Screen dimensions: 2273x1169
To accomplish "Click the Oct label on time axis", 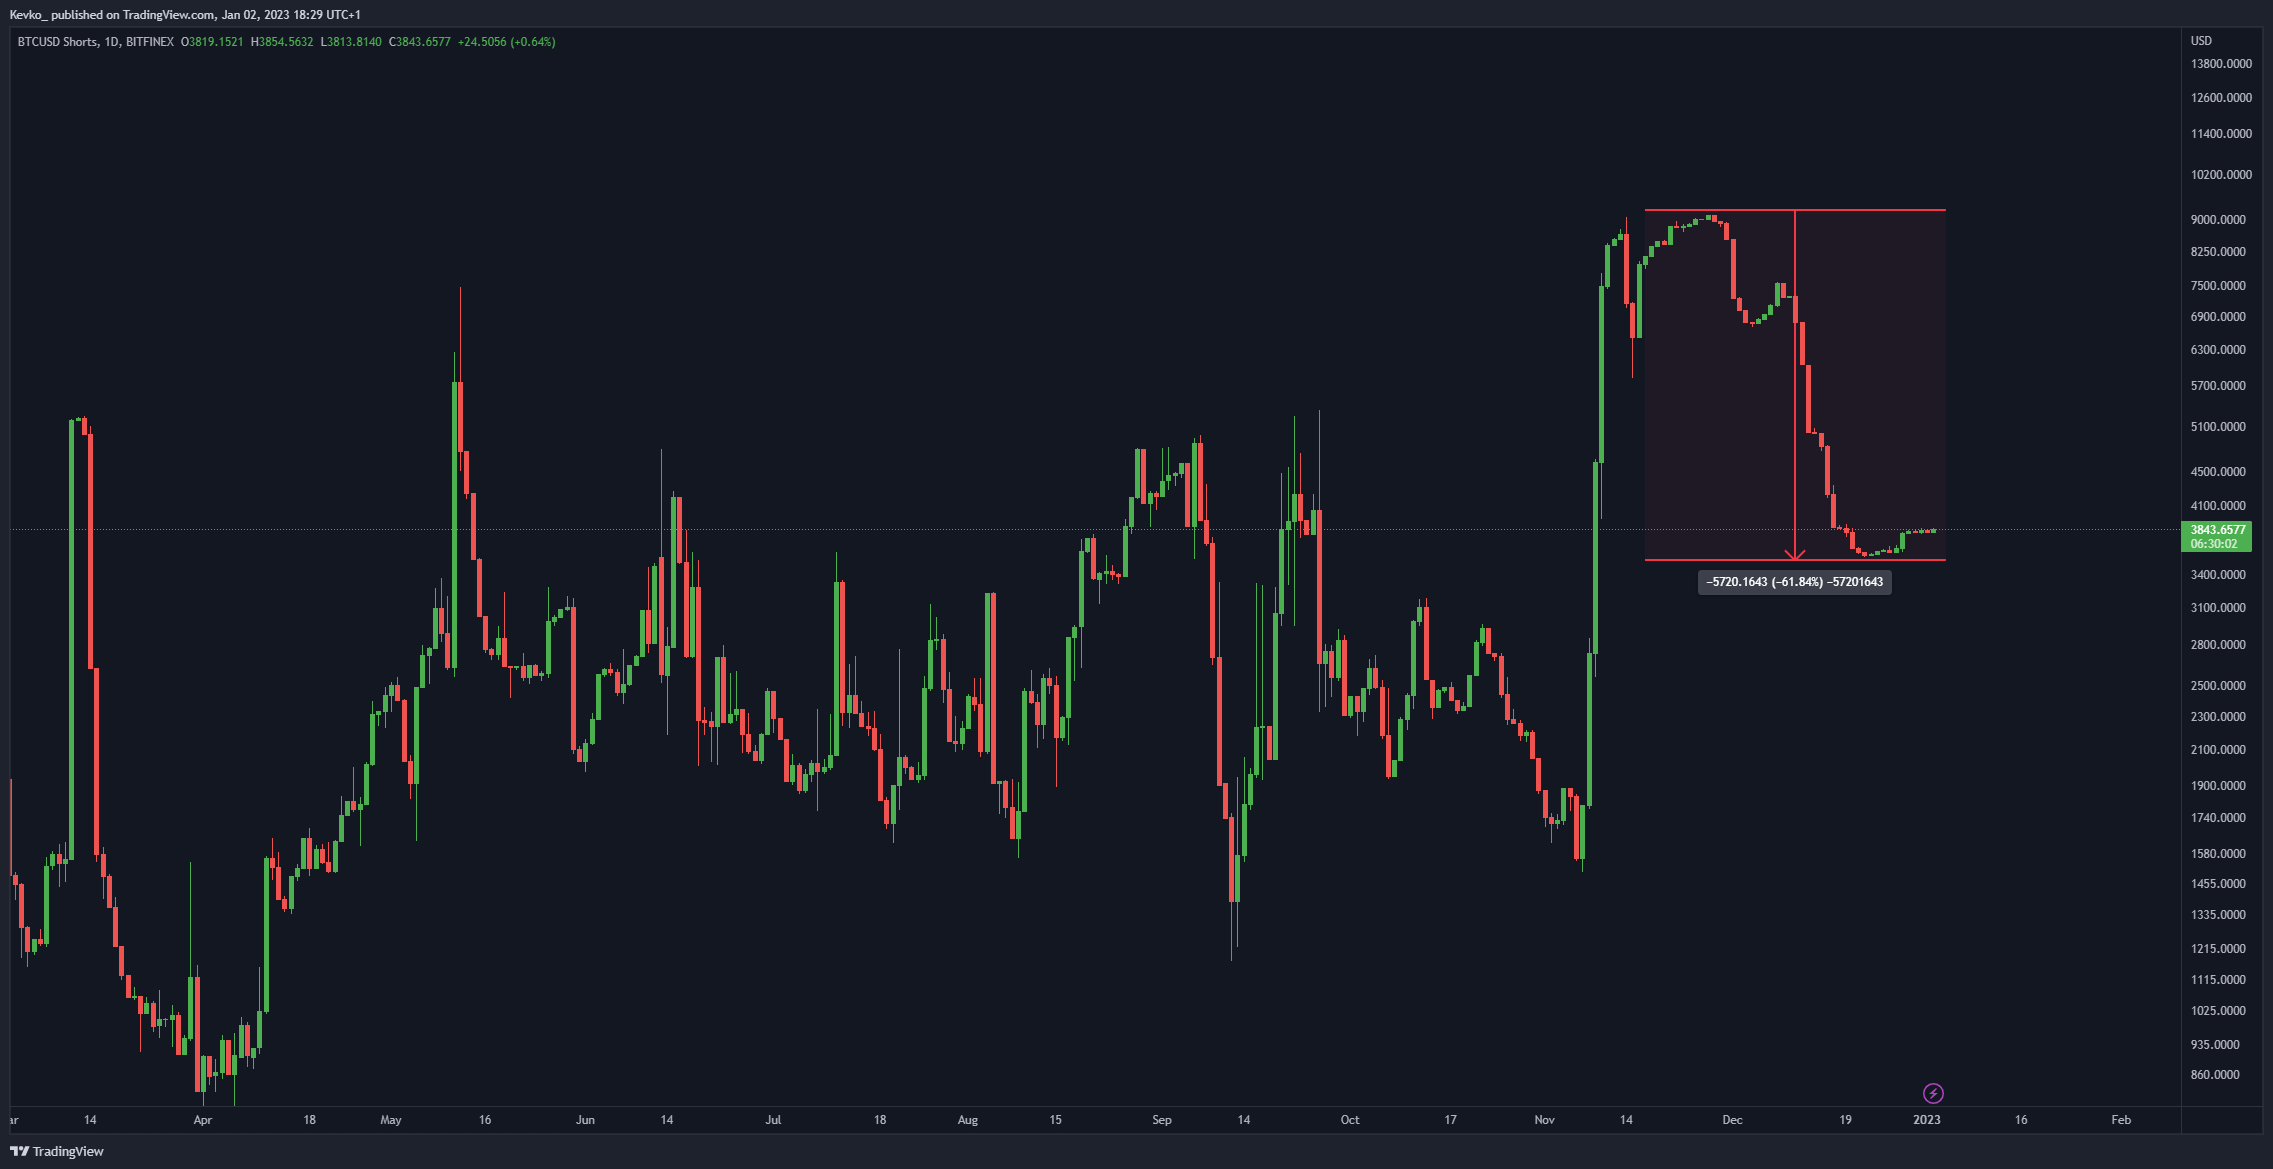I will pos(1349,1120).
